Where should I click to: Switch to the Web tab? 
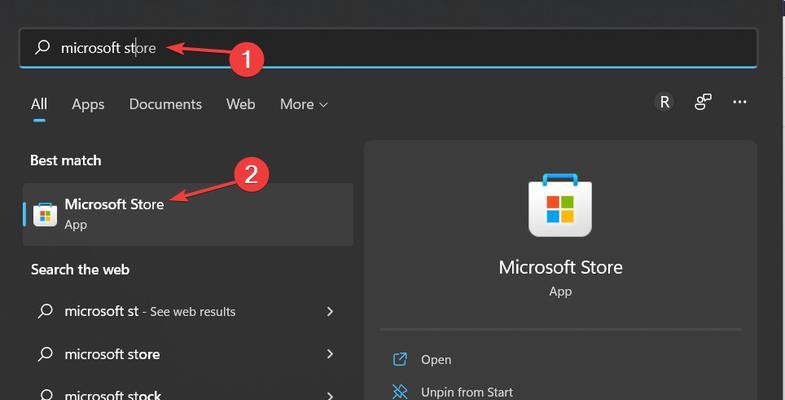tap(240, 104)
